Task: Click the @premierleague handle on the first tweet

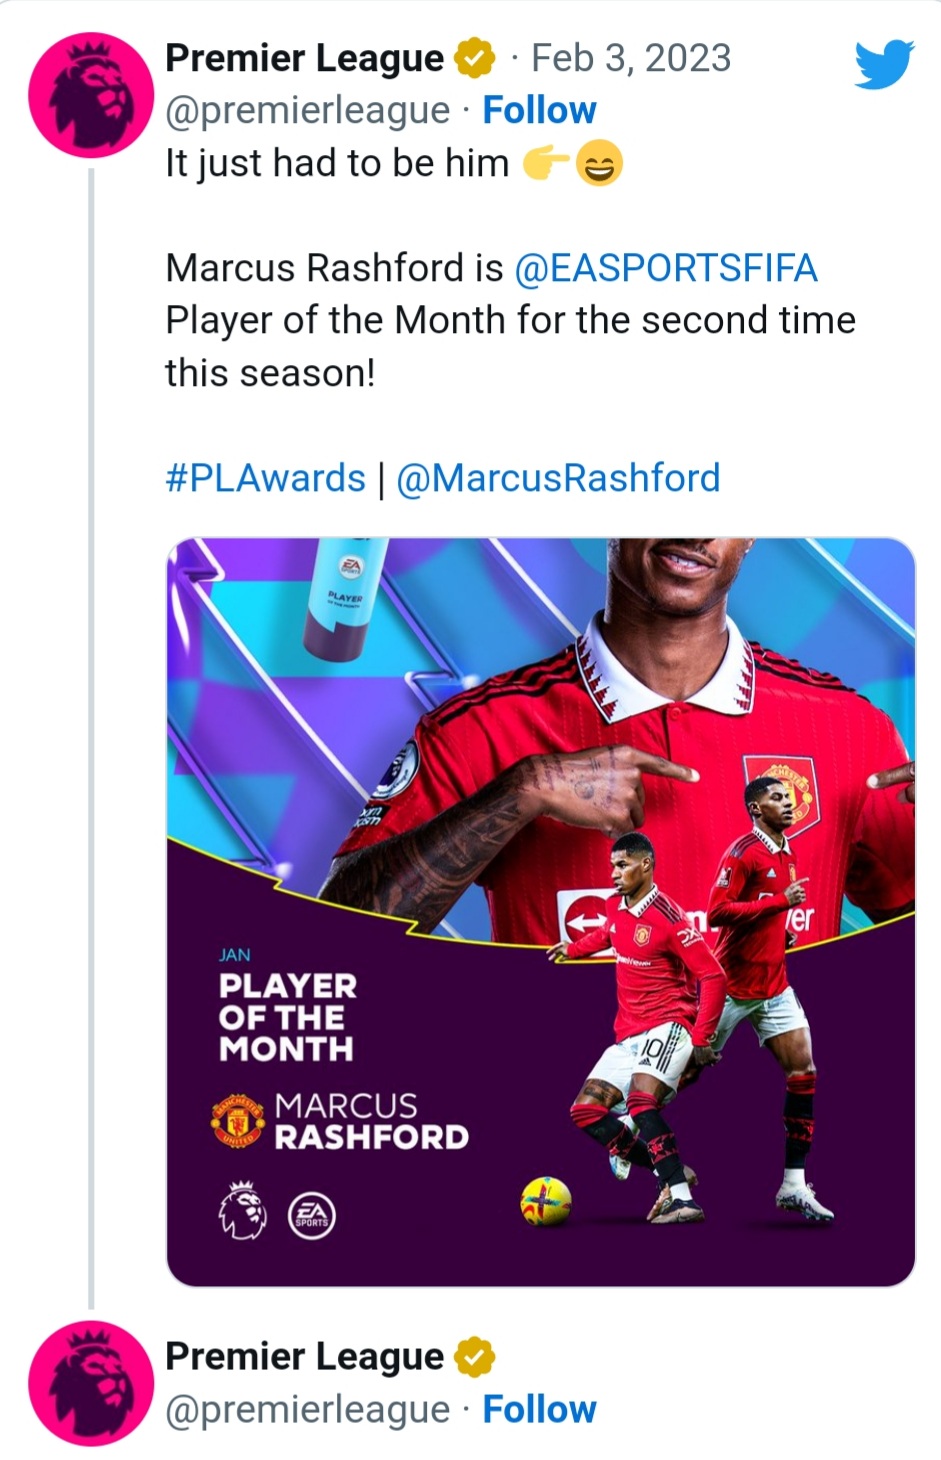Action: (x=307, y=111)
